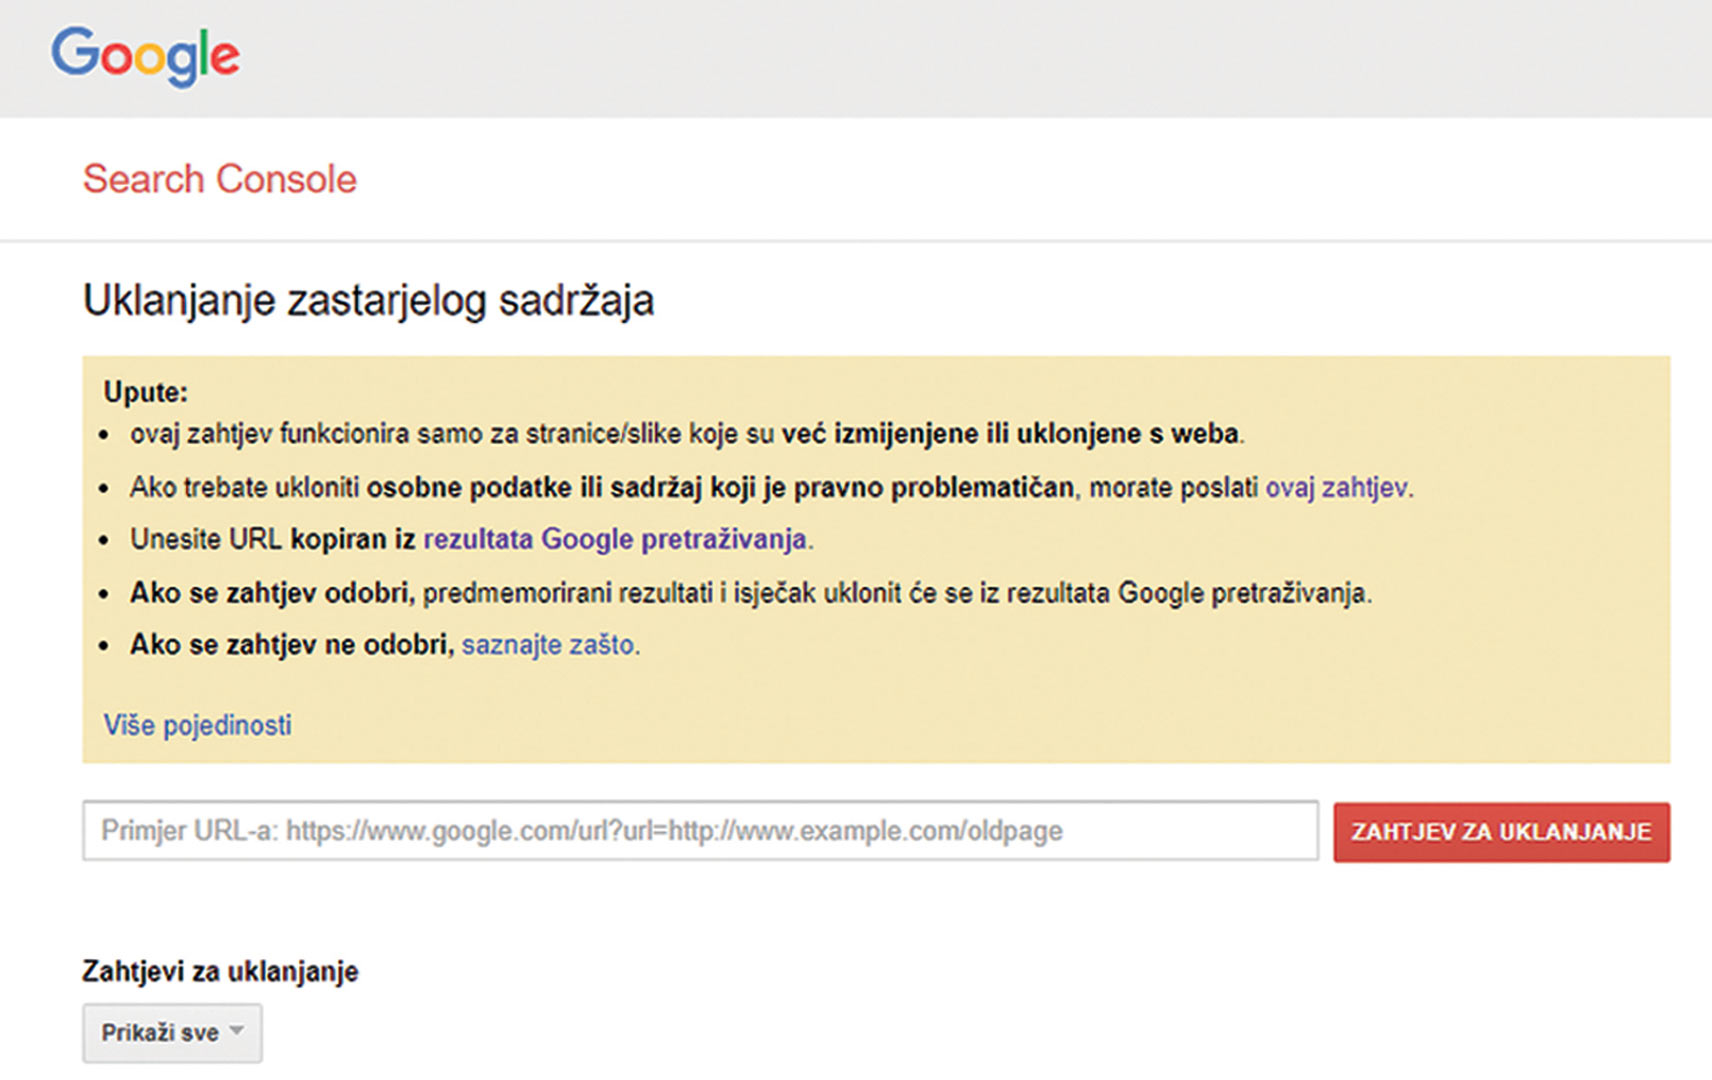Click text "već izmijenjene ili uklonjene s weba"
Image resolution: width=1712 pixels, height=1080 pixels.
pyautogui.click(x=1010, y=434)
